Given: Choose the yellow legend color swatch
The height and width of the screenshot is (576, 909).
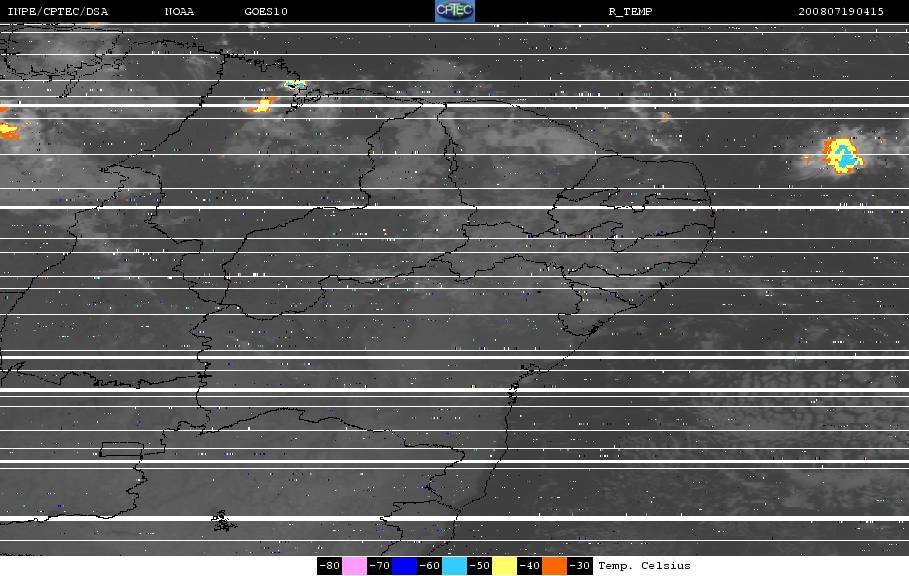Looking at the screenshot, I should pyautogui.click(x=504, y=566).
